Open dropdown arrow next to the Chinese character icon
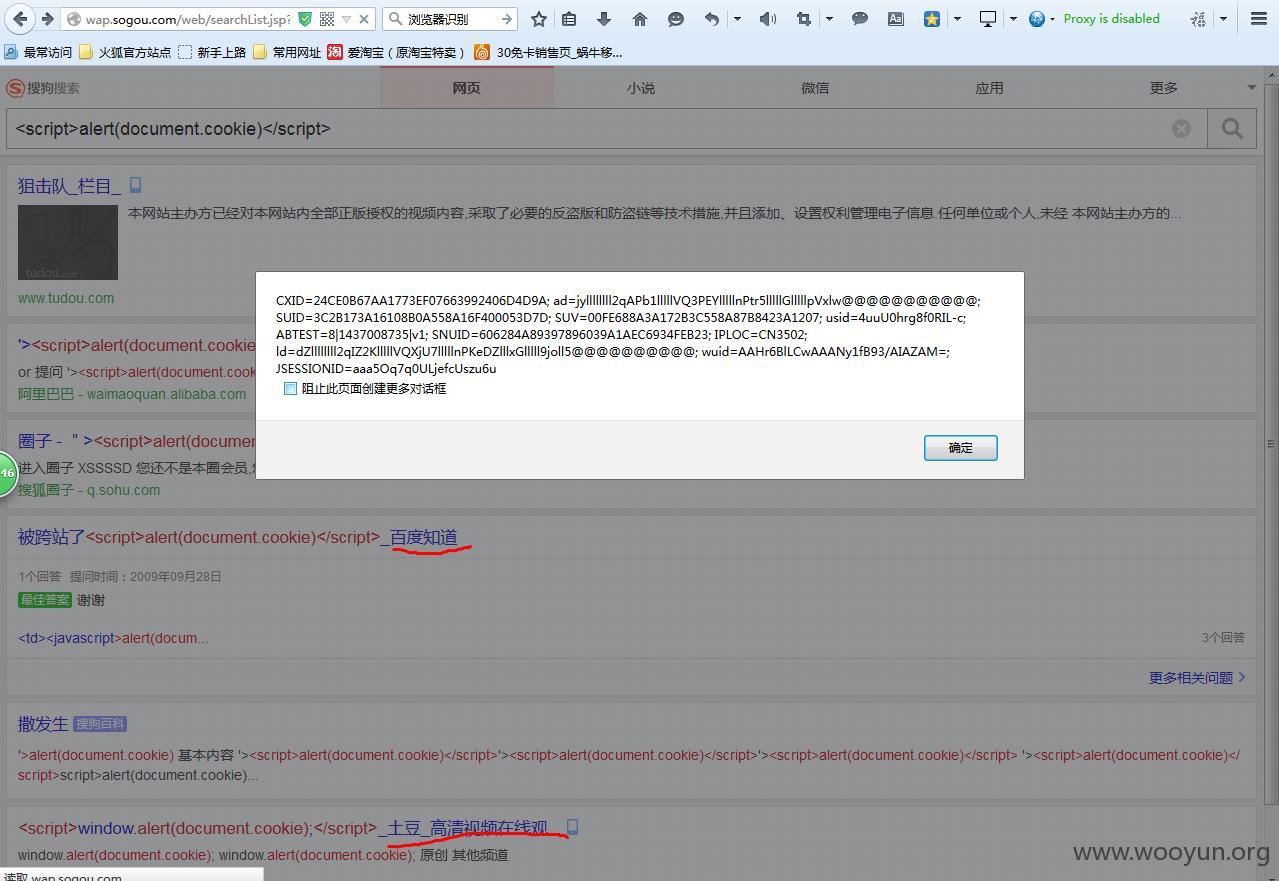Screen dimensions: 1279x881 coord(1223,18)
